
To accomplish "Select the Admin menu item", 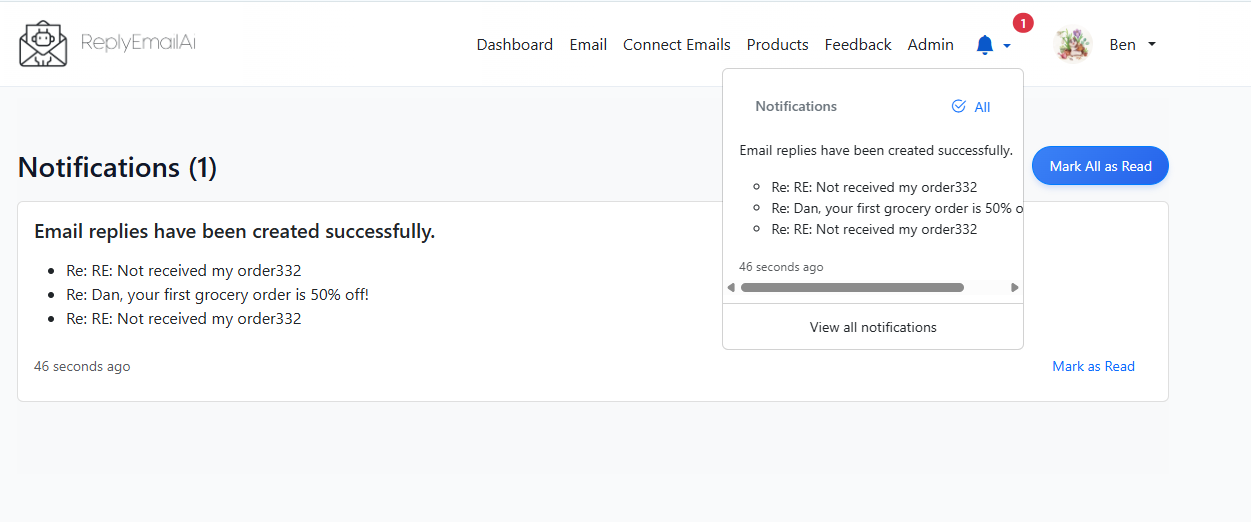I will (x=930, y=45).
